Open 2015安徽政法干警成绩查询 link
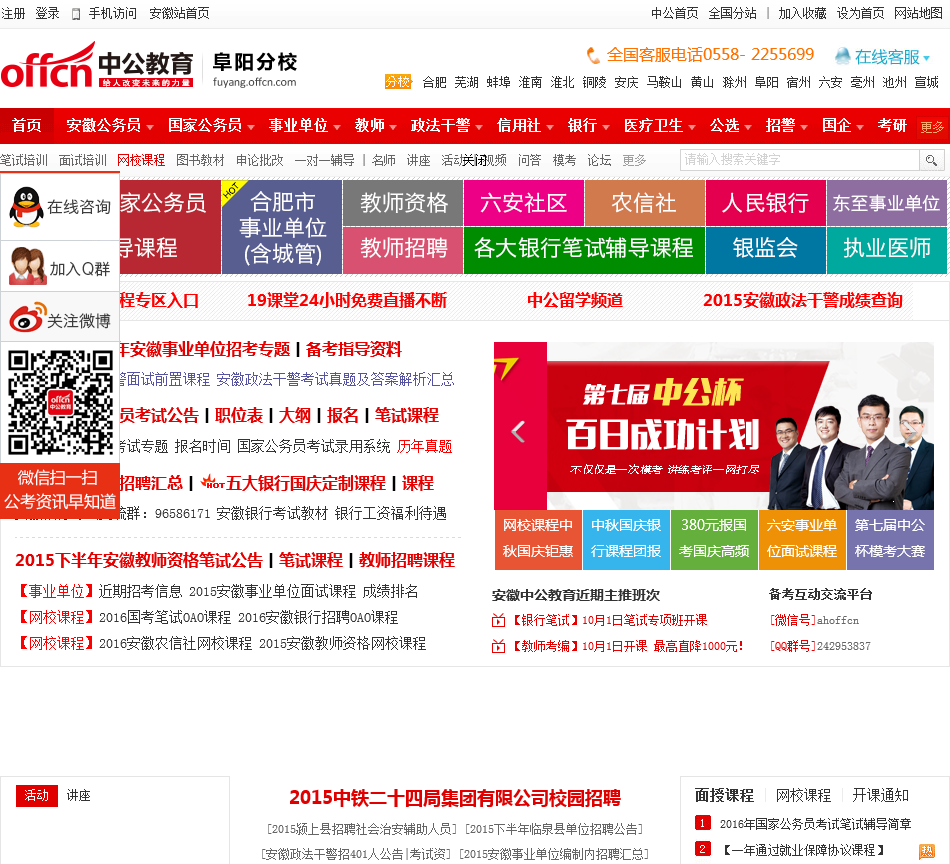 pyautogui.click(x=803, y=300)
